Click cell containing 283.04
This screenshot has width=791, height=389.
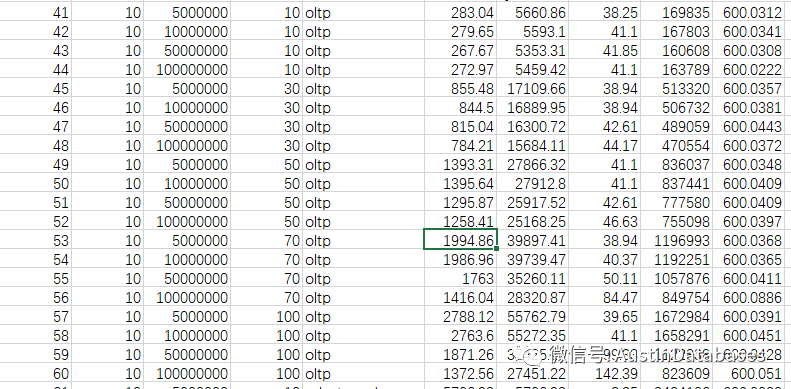pyautogui.click(x=460, y=12)
